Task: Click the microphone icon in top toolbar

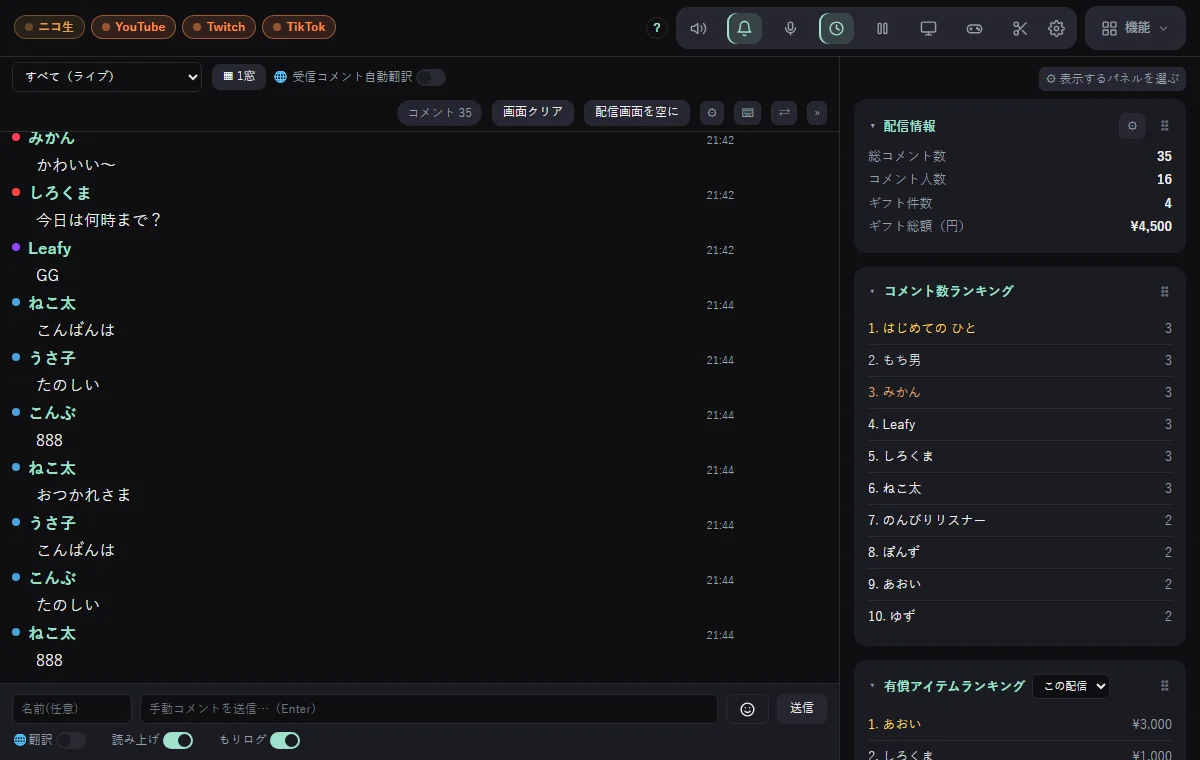Action: tap(790, 28)
